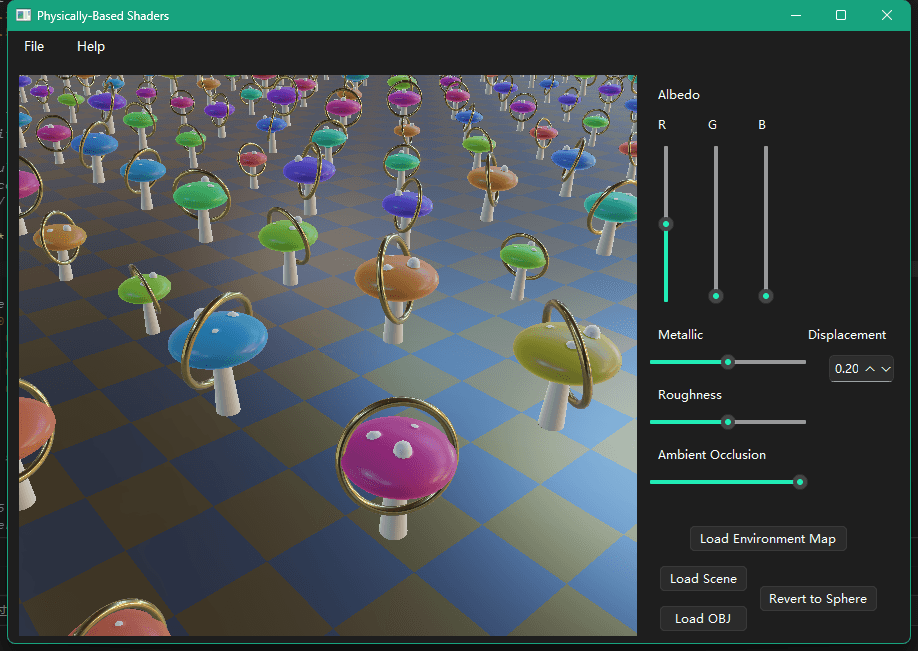Click the Metallic label
The image size is (918, 651).
click(x=680, y=335)
